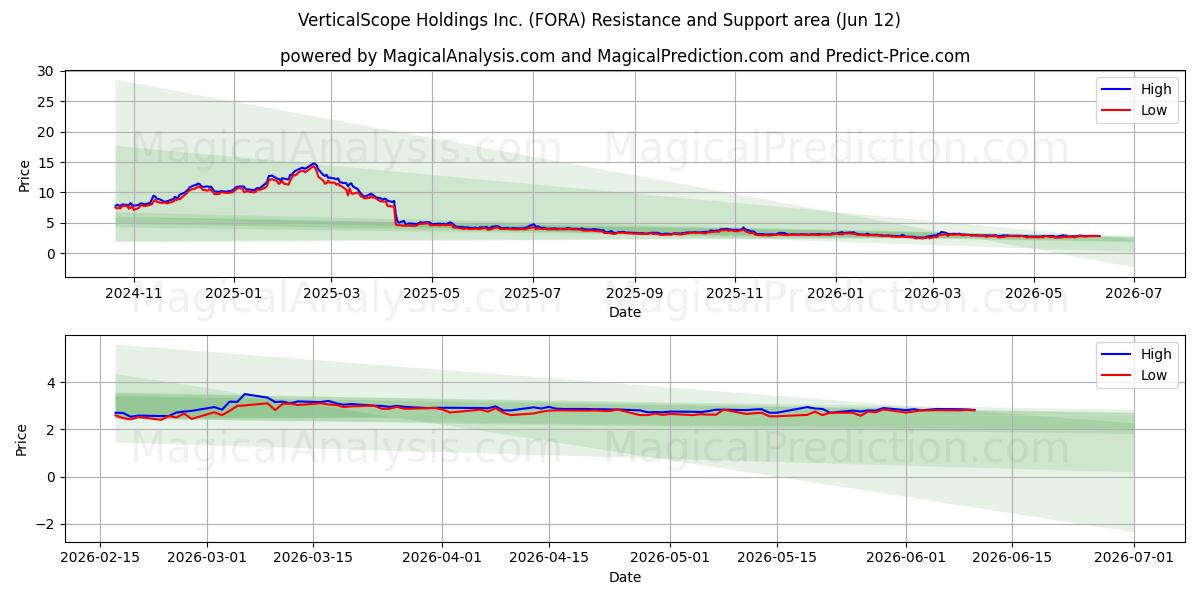
Task: Click the chart title mentioning VerticalScope Holdings Inc.
Action: tap(599, 20)
